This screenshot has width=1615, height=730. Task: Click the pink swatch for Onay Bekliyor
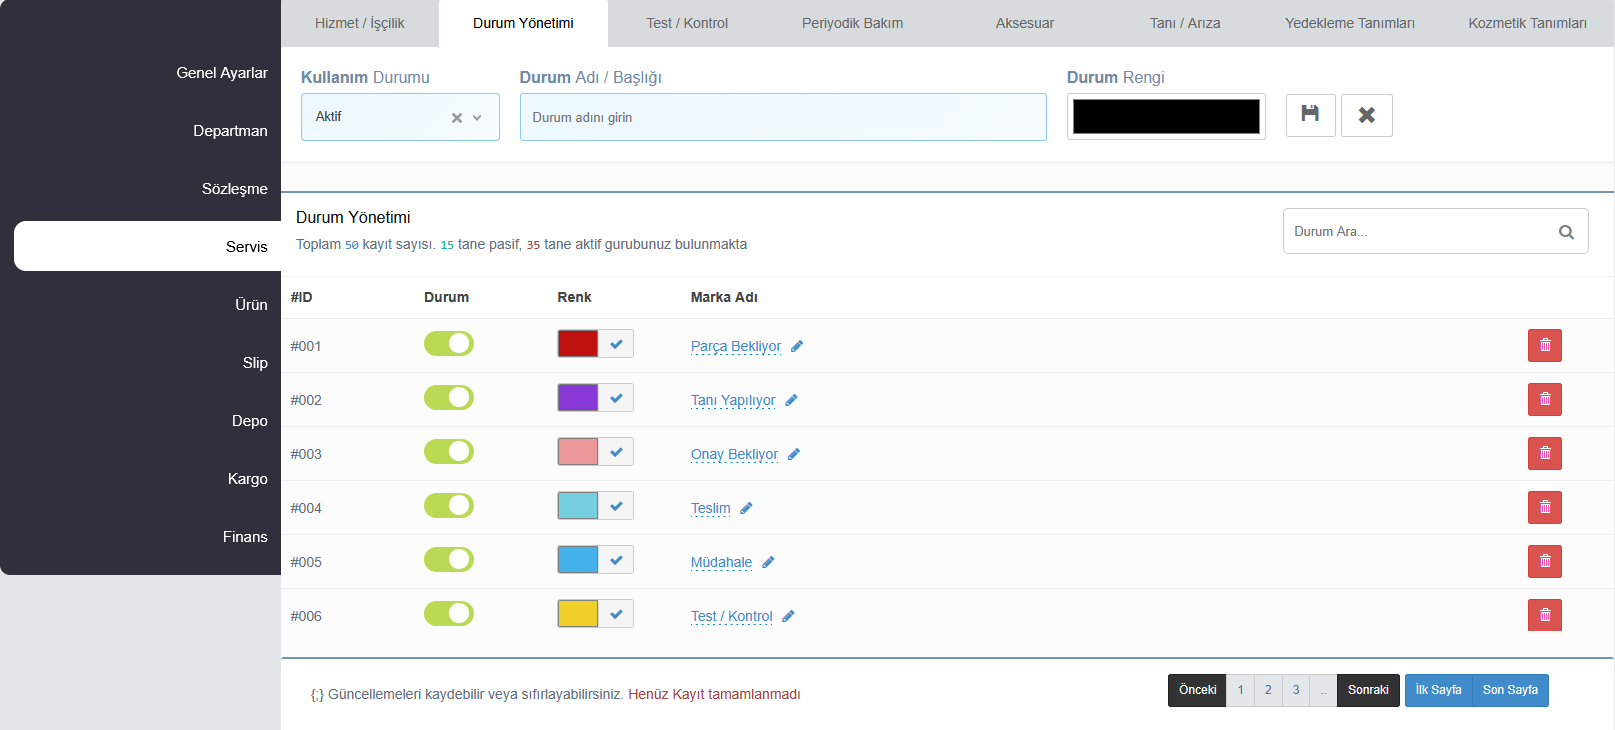578,451
